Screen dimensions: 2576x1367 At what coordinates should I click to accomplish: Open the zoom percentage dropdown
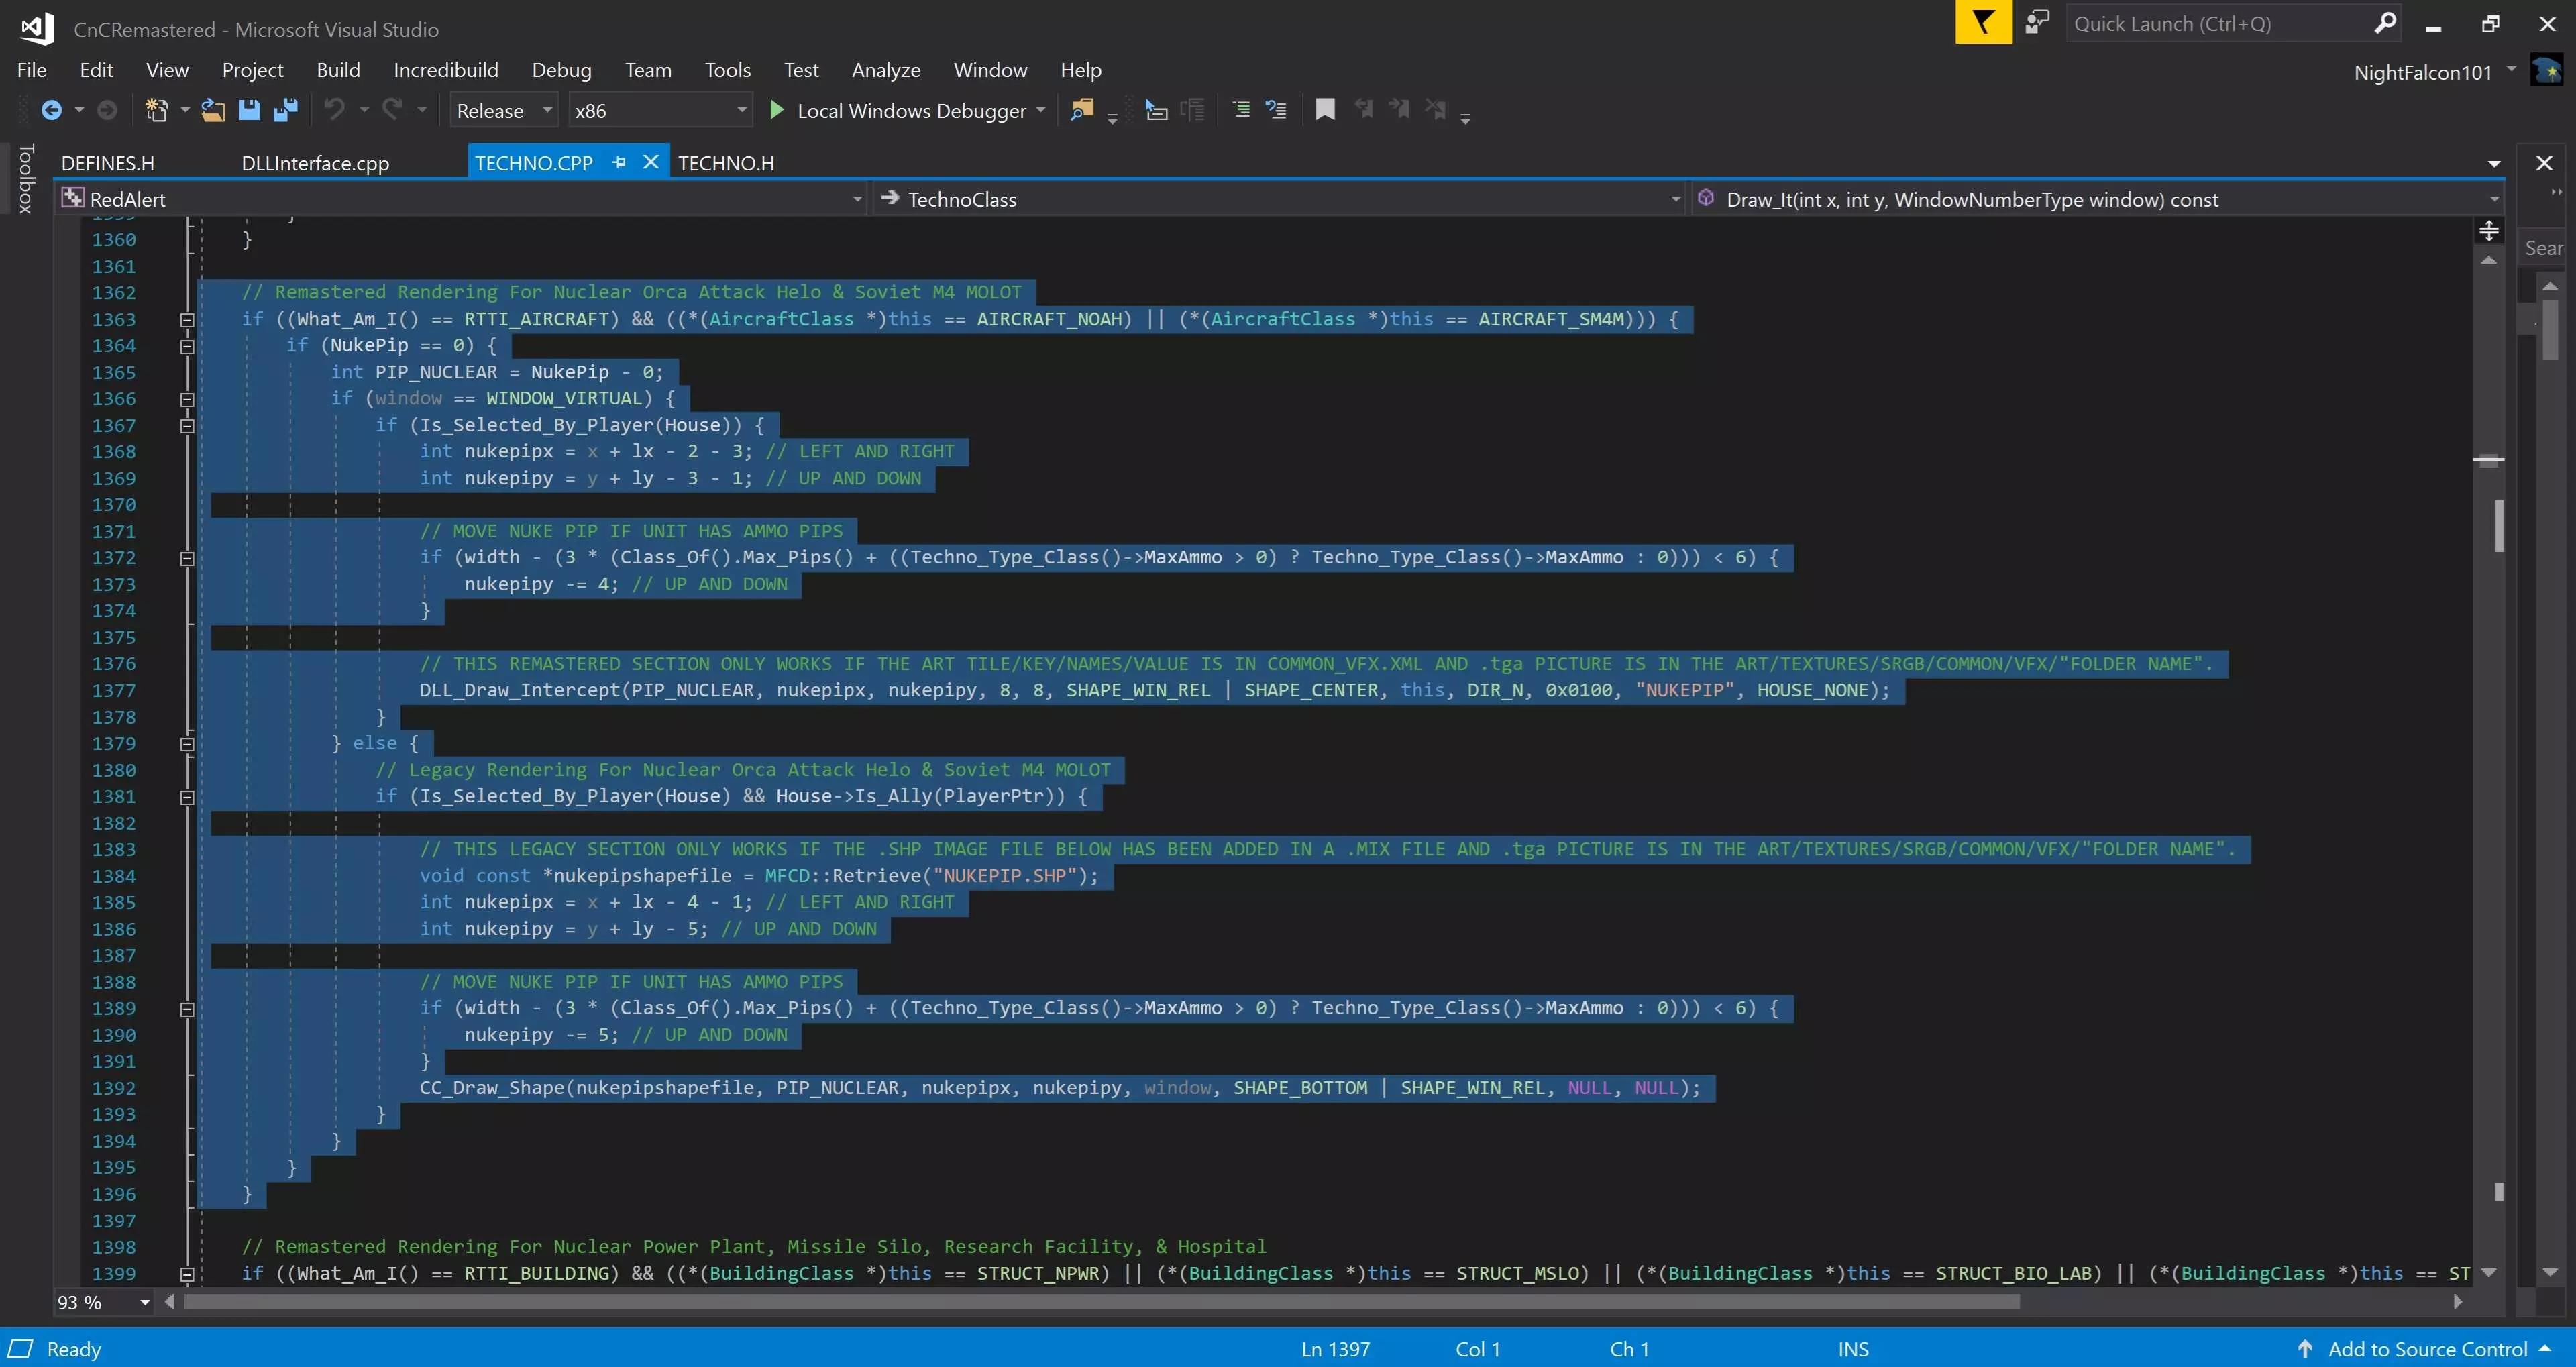coord(145,1302)
